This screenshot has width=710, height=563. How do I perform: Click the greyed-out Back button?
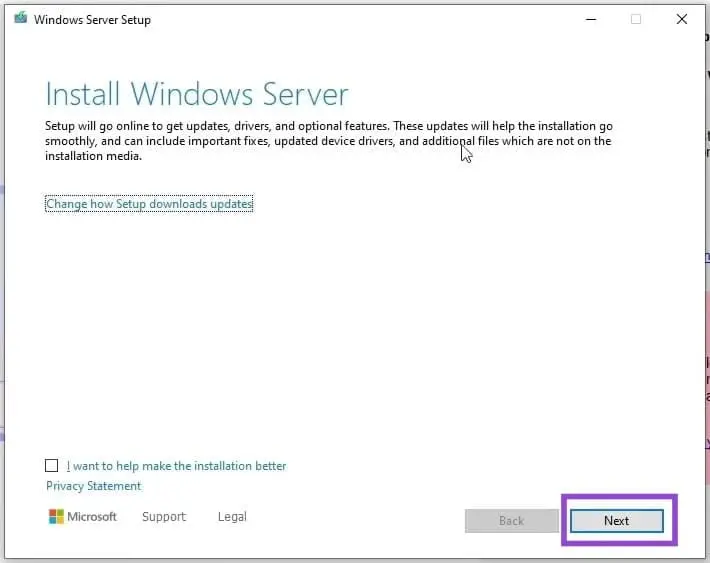(x=512, y=520)
